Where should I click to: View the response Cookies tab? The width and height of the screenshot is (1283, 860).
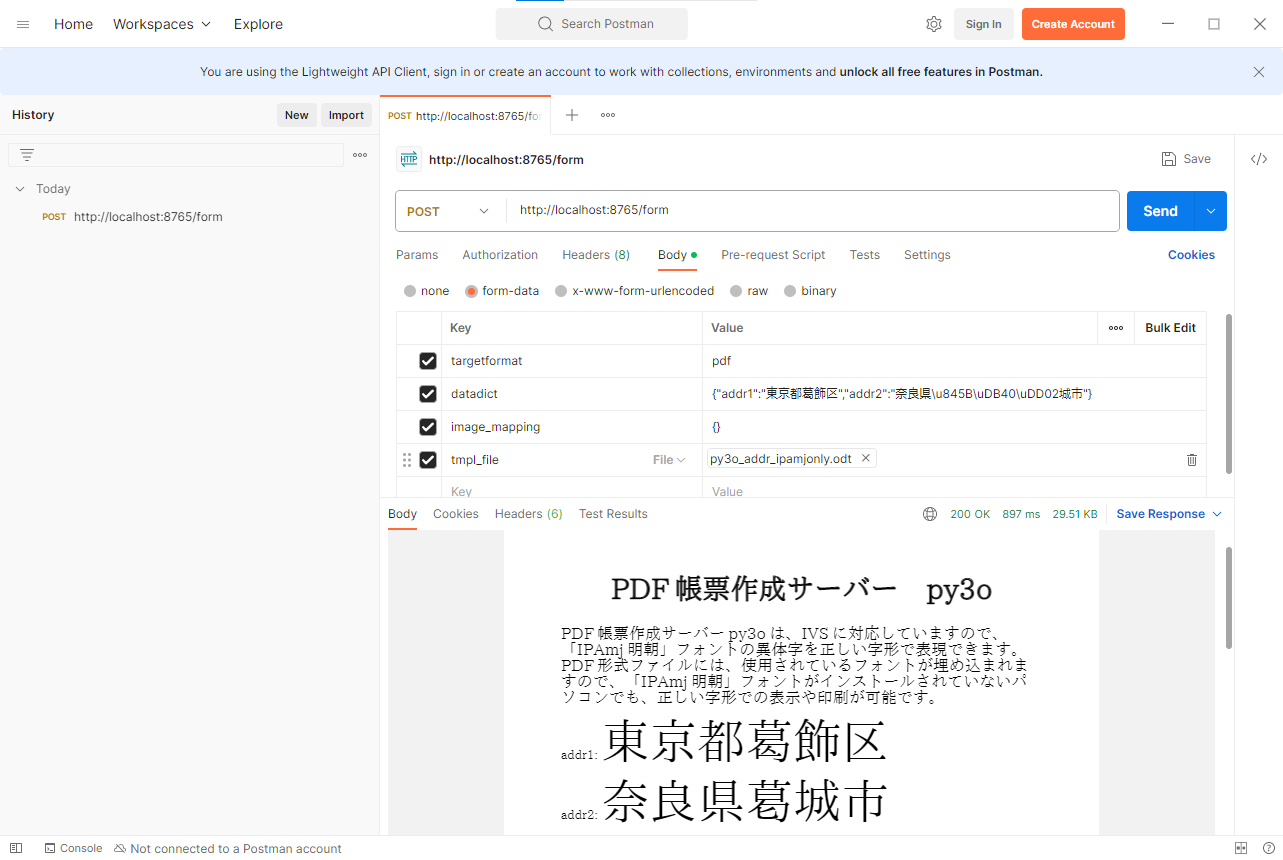tap(456, 514)
